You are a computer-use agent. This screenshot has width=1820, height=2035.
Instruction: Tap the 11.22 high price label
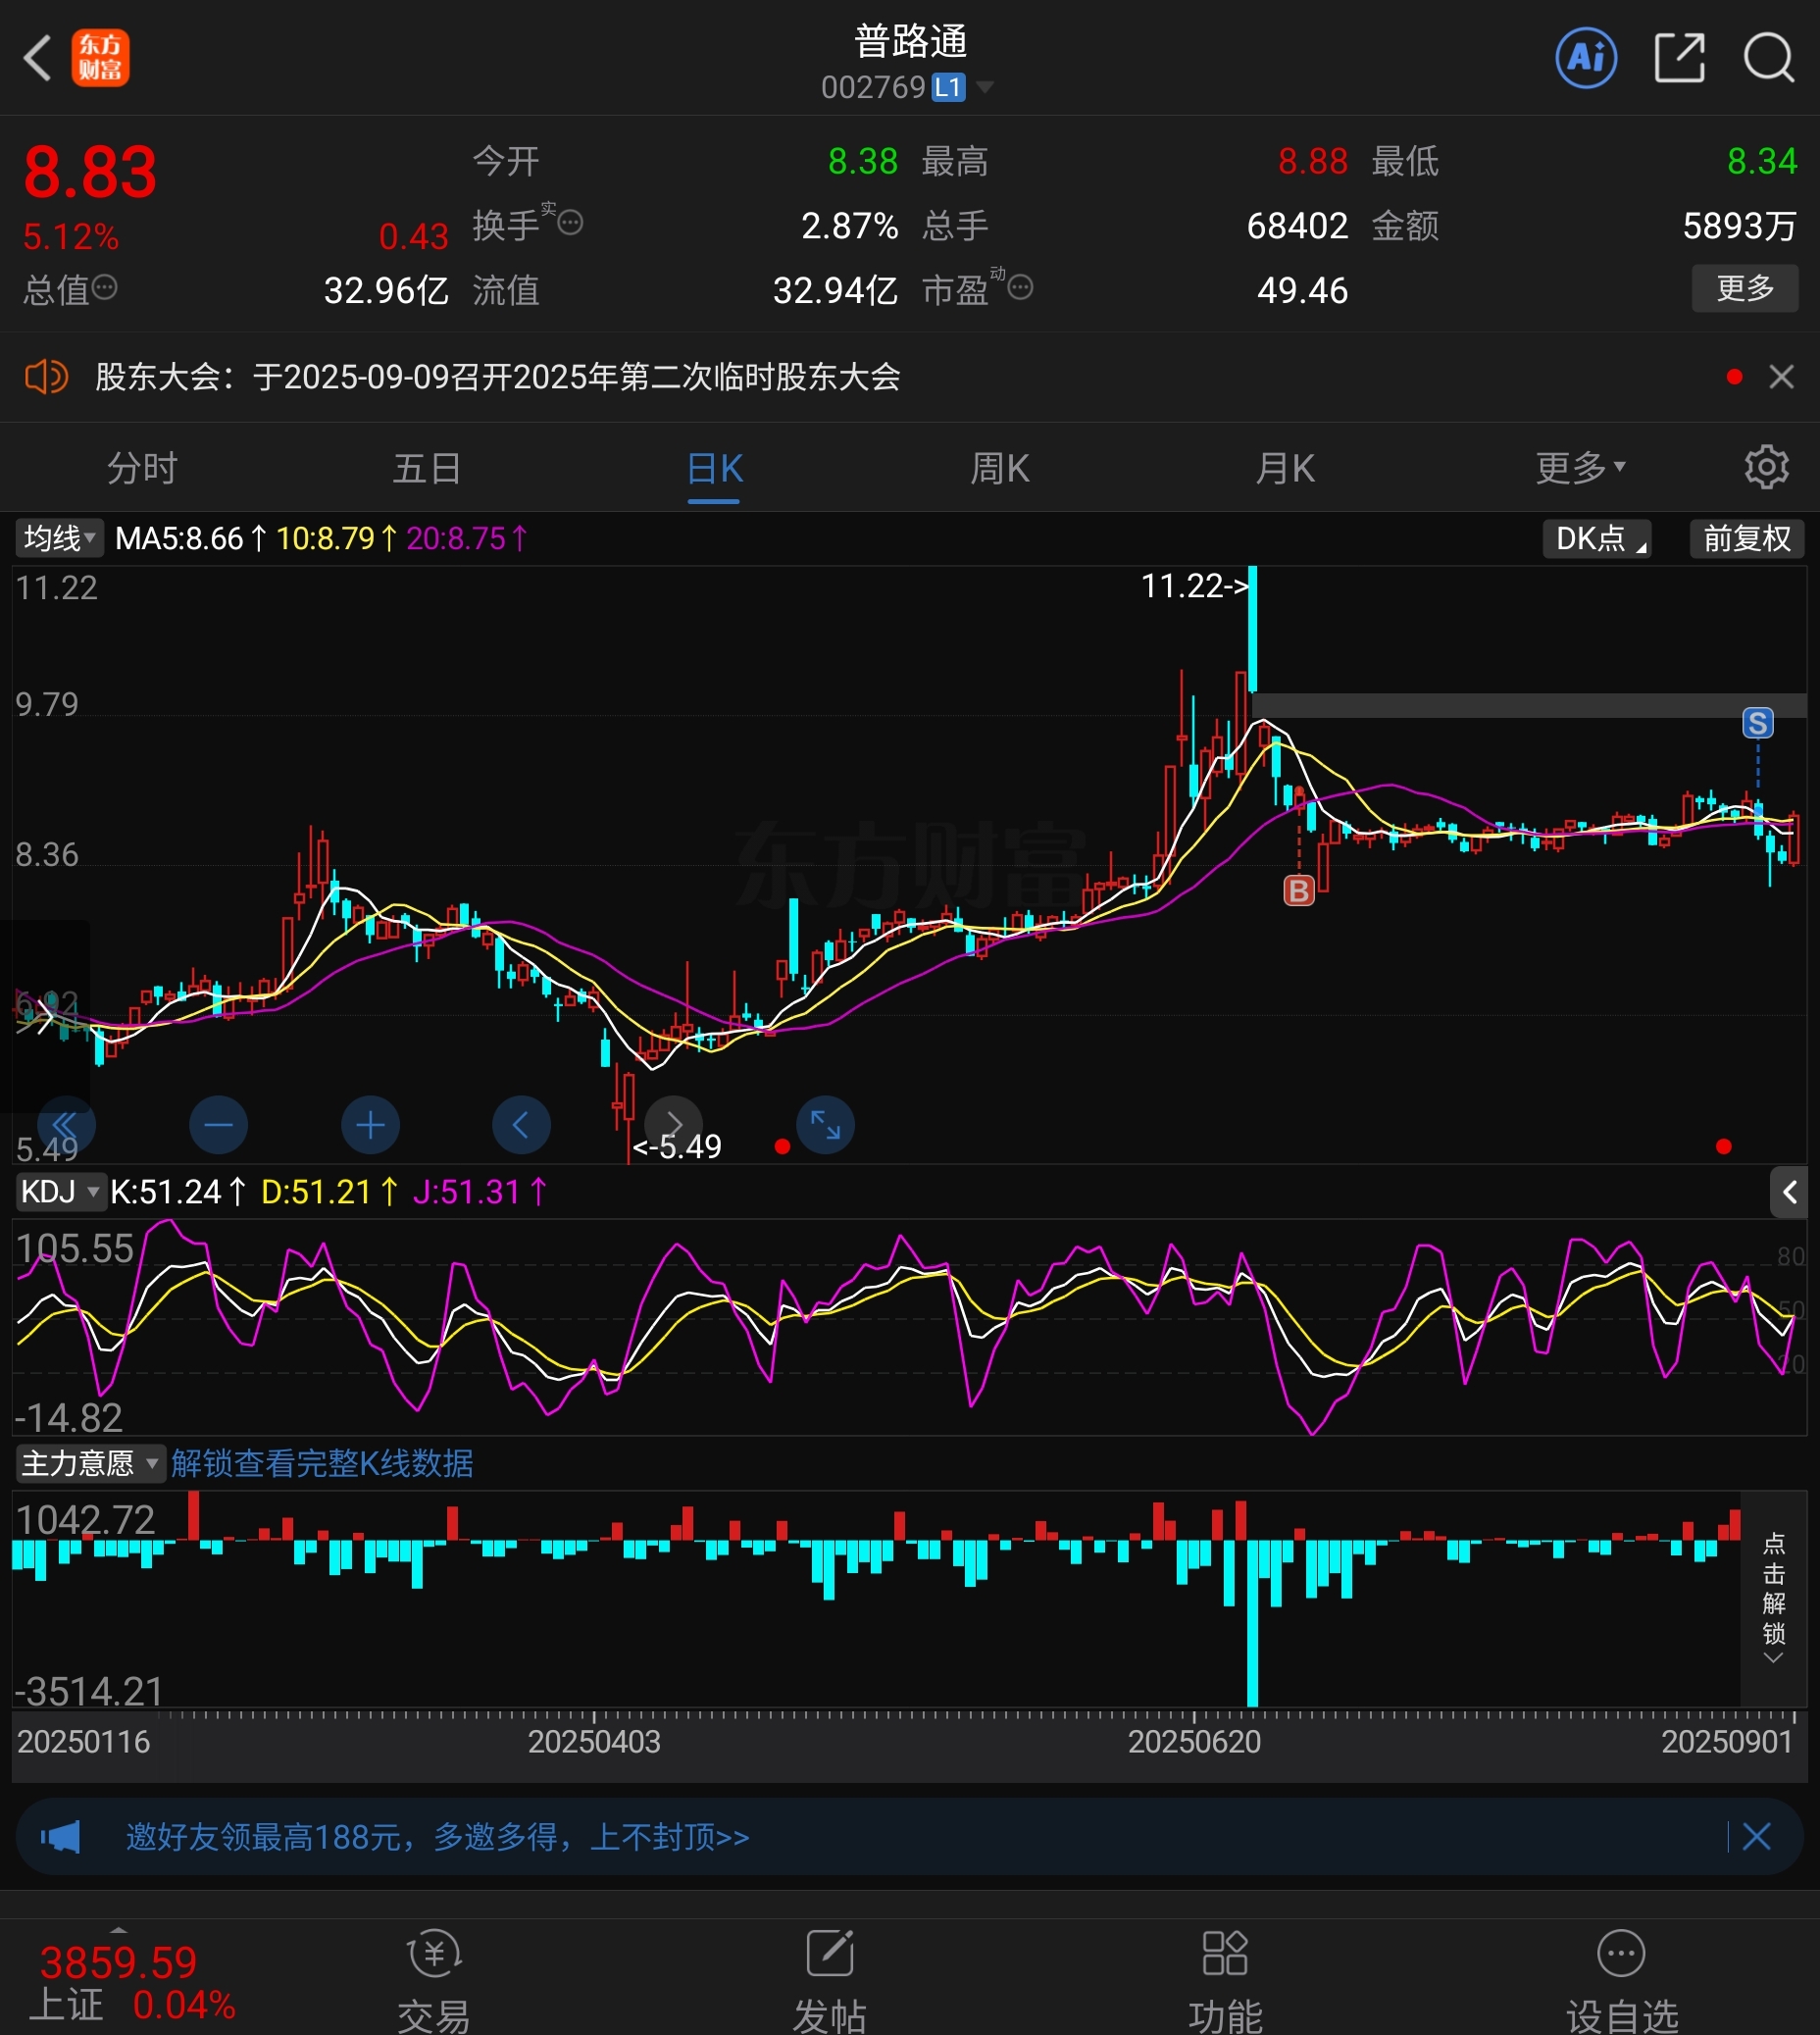[1195, 586]
